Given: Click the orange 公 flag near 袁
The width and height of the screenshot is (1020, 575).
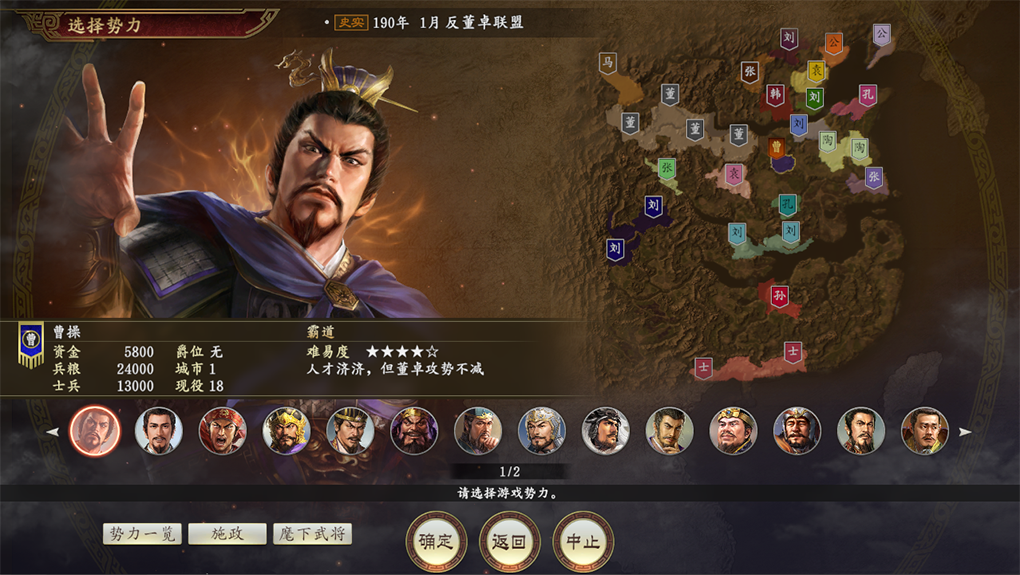Looking at the screenshot, I should [833, 44].
